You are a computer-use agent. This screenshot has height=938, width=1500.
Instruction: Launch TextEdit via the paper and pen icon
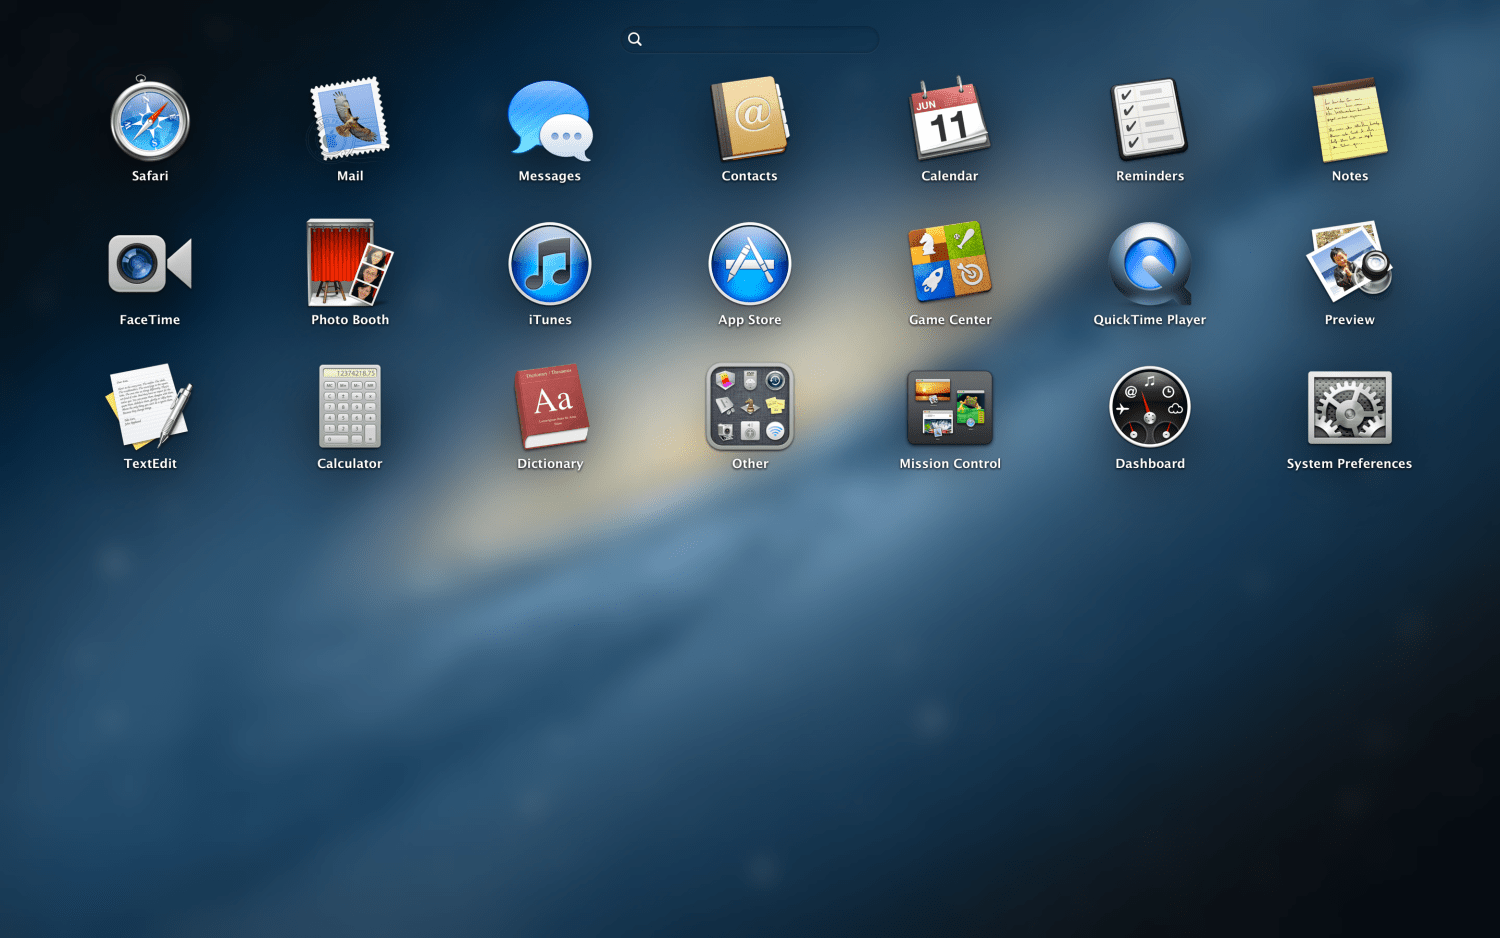150,406
